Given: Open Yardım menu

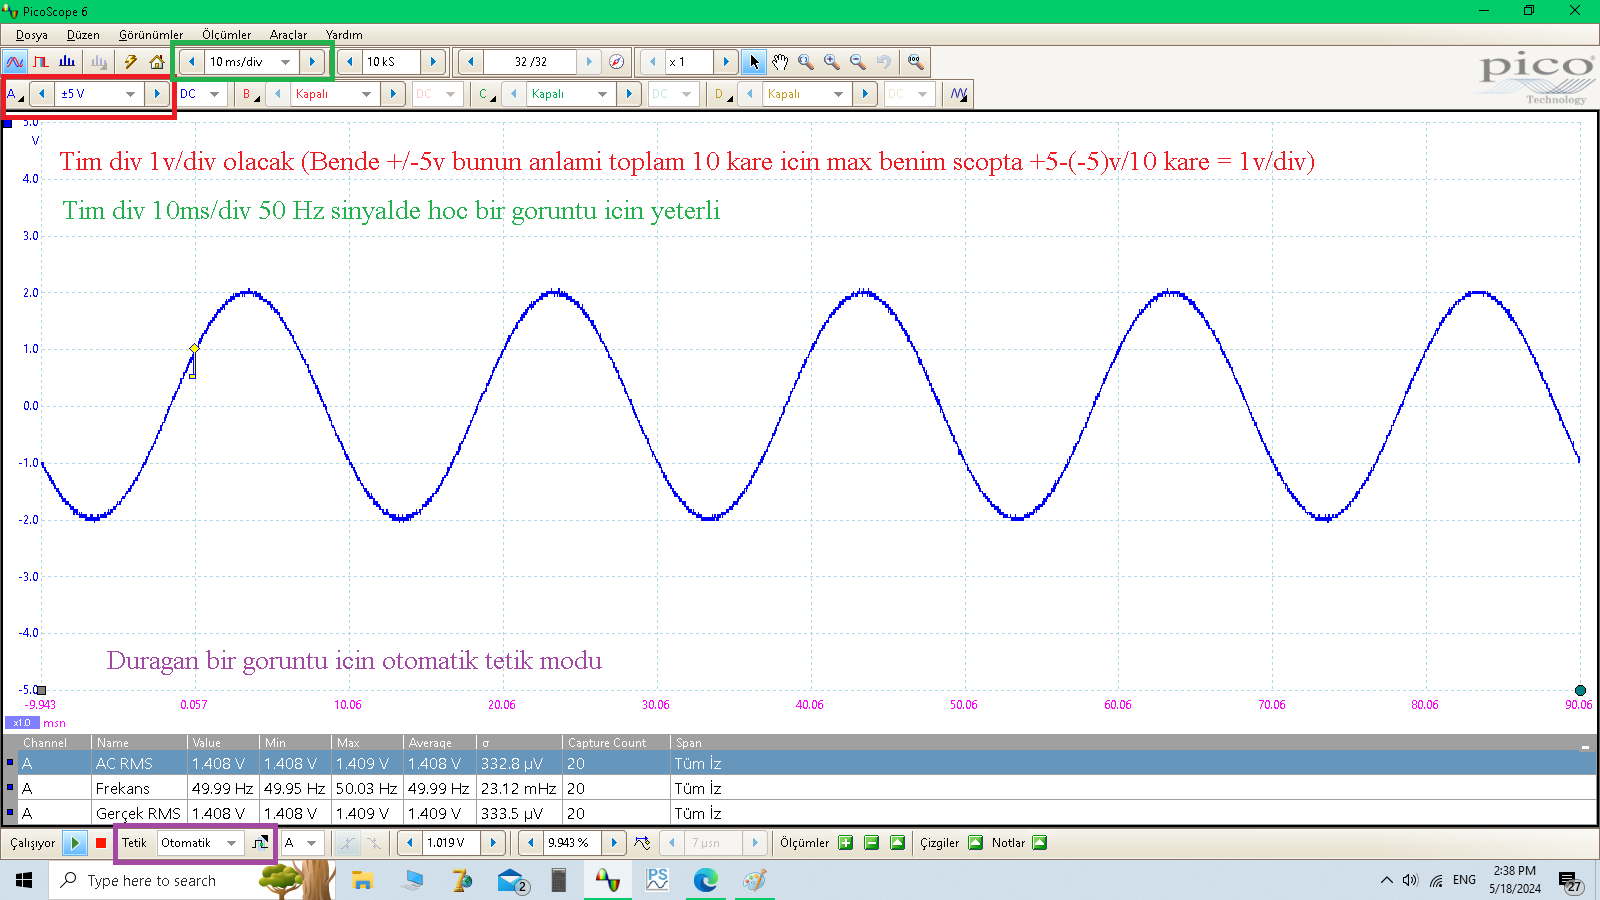Looking at the screenshot, I should [344, 35].
